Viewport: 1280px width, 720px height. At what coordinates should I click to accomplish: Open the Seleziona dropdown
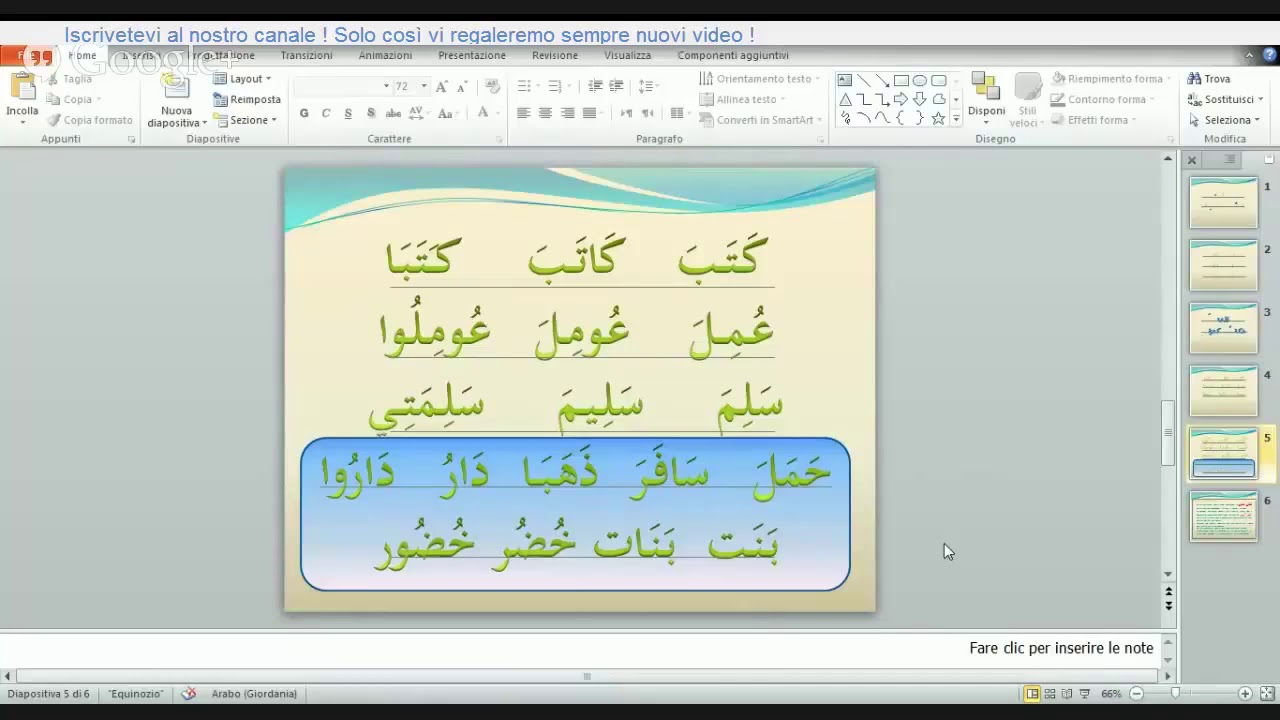(x=1225, y=120)
